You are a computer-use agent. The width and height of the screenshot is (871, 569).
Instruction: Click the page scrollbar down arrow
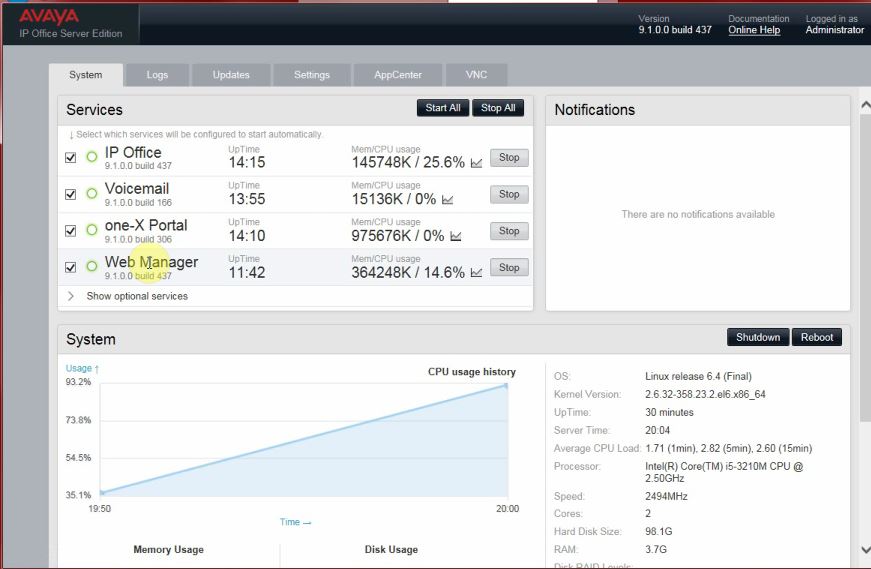865,550
